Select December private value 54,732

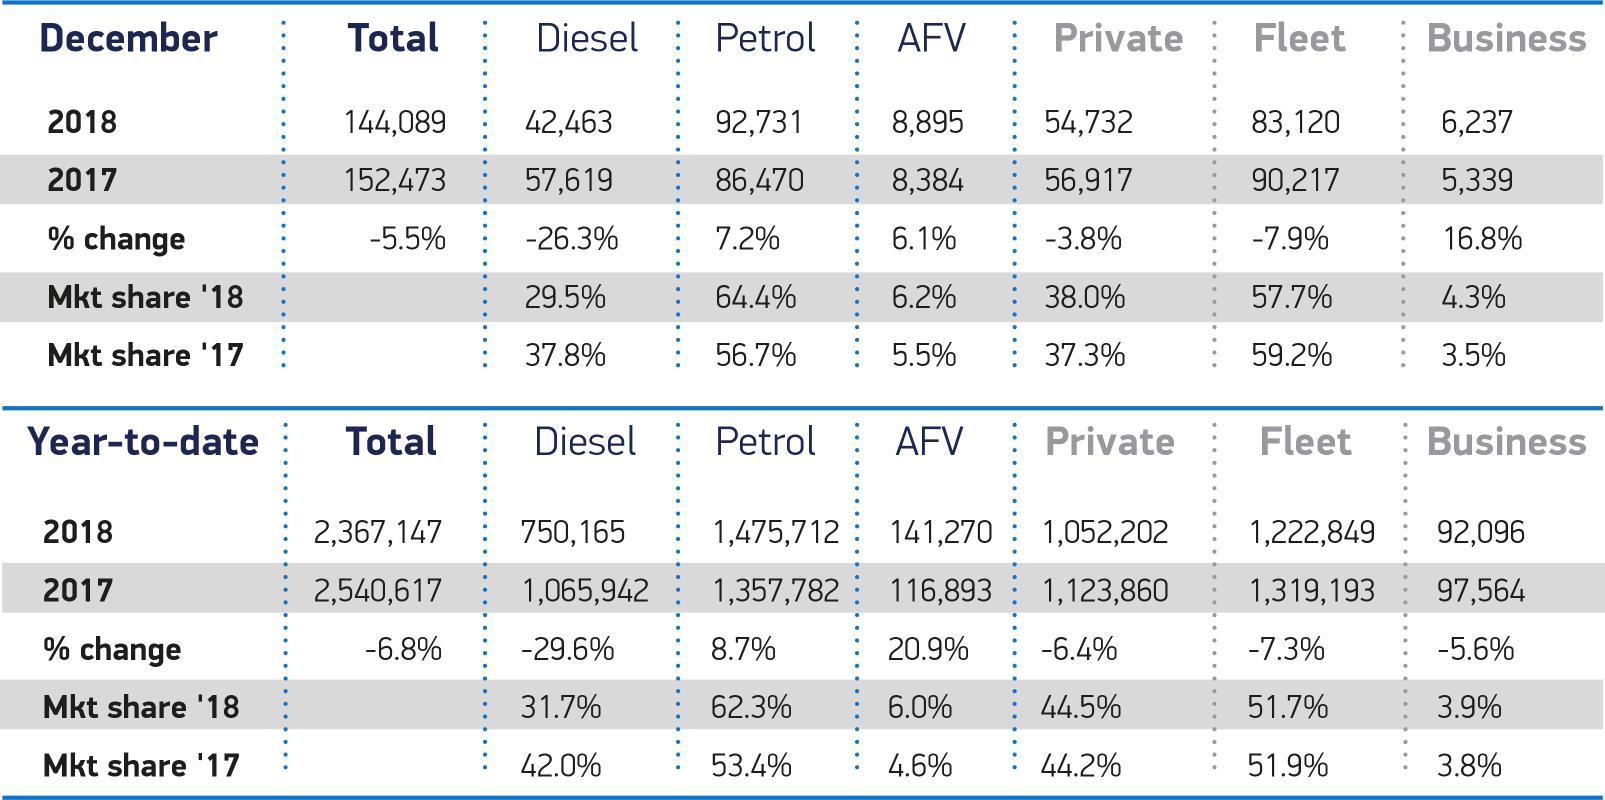[x=1088, y=123]
